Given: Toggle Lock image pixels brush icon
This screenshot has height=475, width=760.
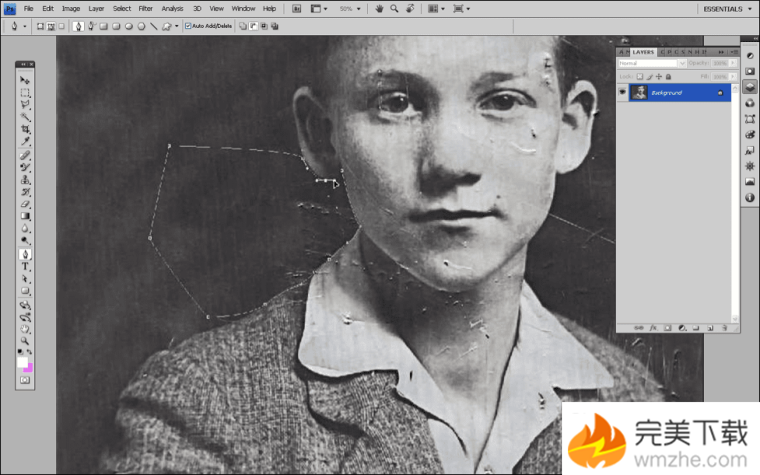Looking at the screenshot, I should (x=649, y=77).
